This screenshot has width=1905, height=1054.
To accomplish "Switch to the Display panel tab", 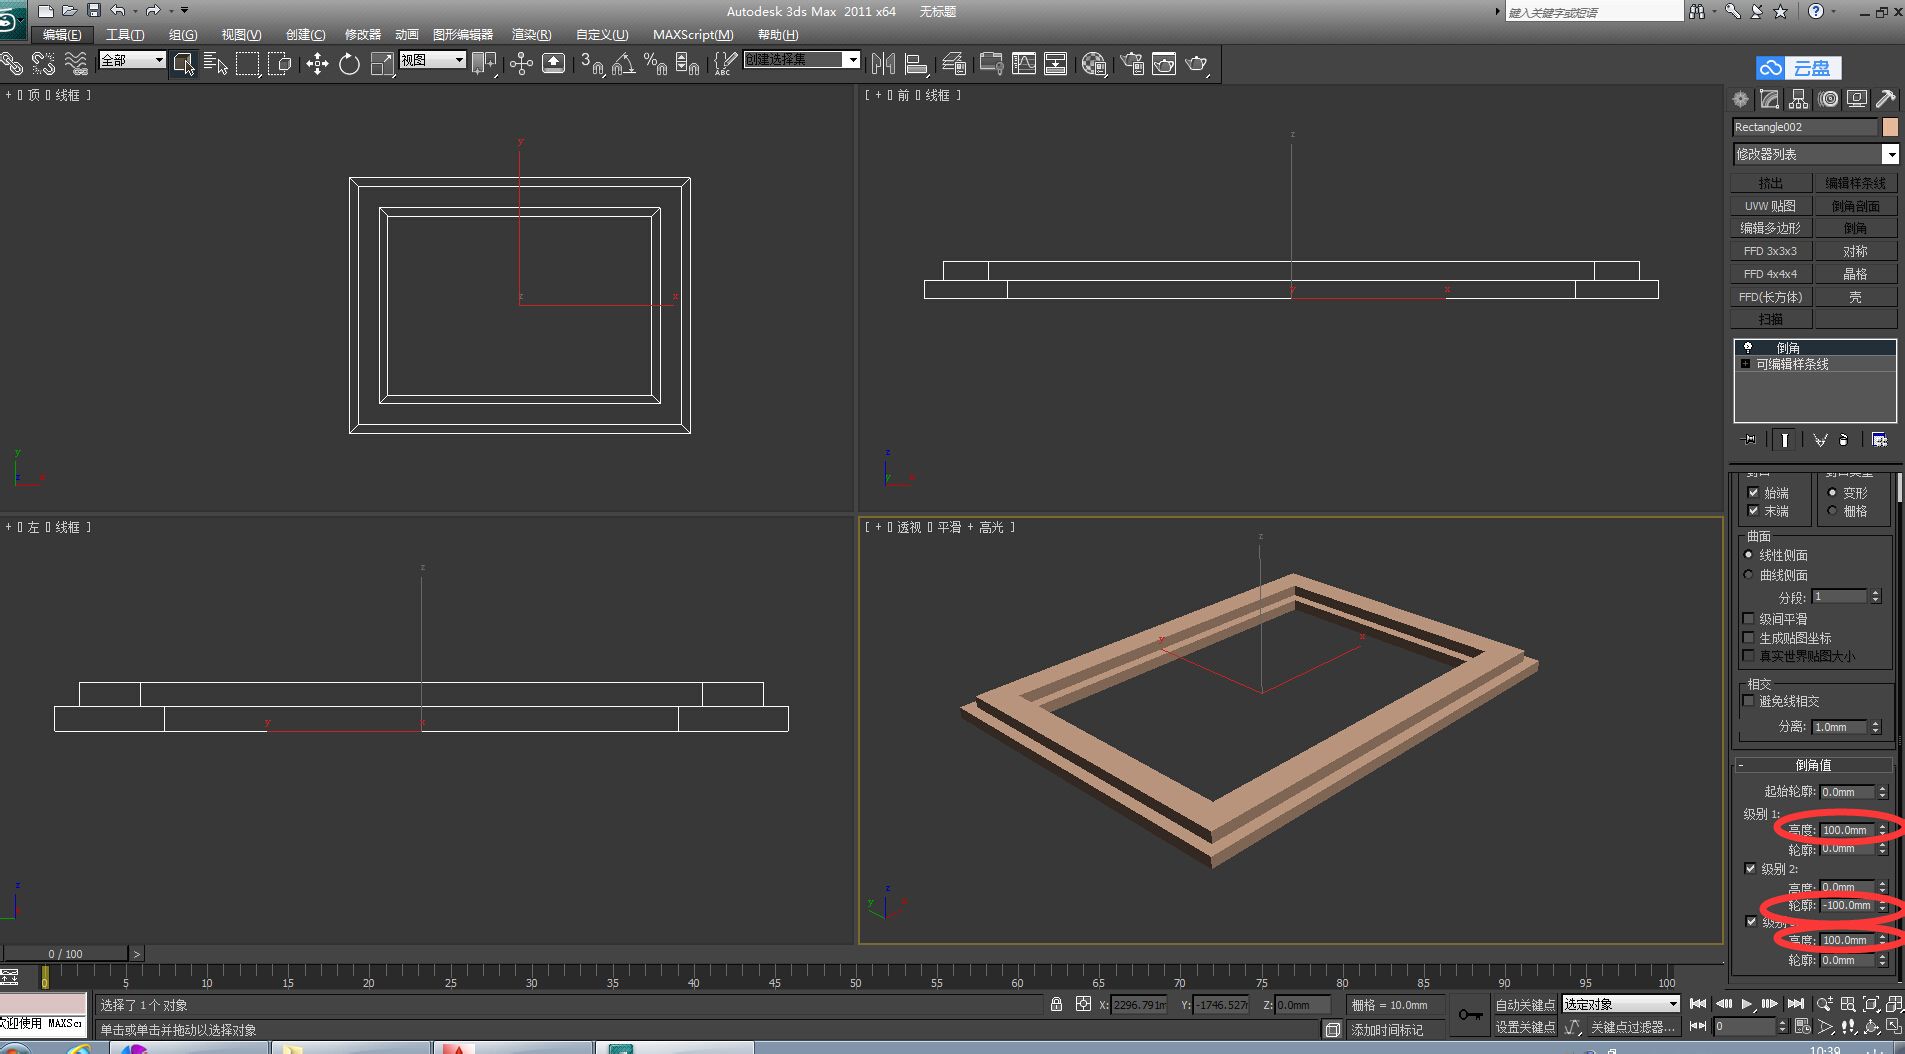I will pyautogui.click(x=1857, y=99).
